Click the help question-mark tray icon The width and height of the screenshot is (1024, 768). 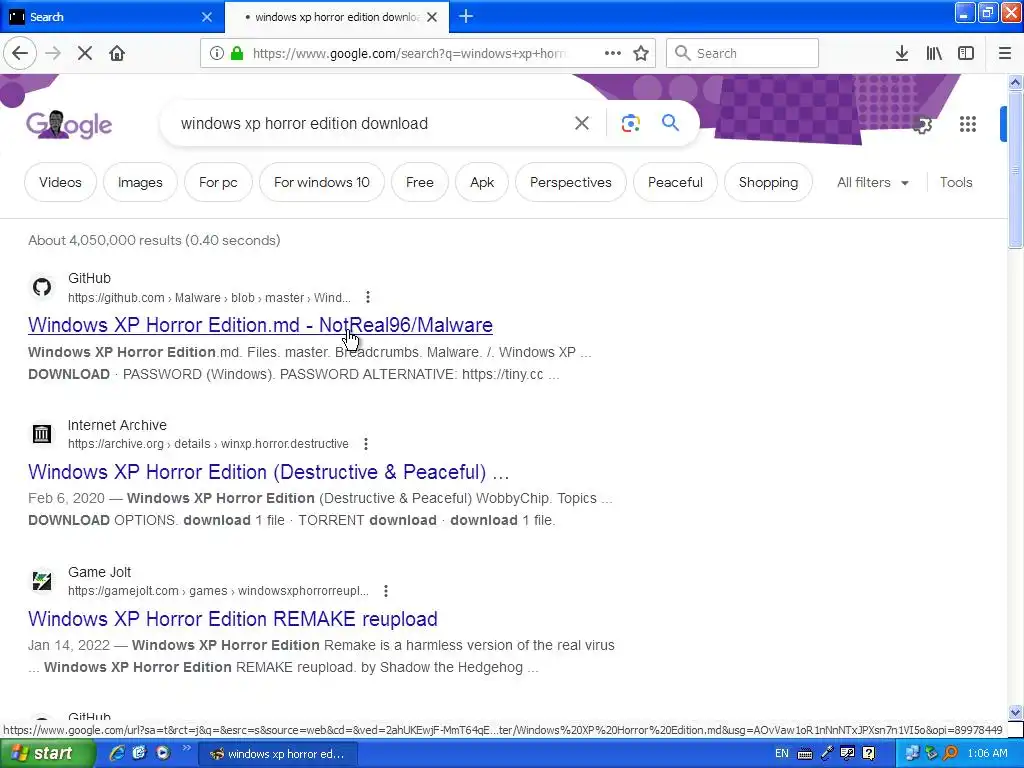tap(869, 754)
